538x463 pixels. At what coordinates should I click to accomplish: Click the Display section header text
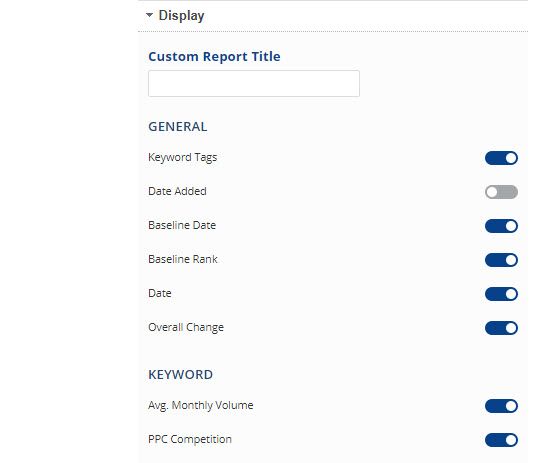pos(181,15)
